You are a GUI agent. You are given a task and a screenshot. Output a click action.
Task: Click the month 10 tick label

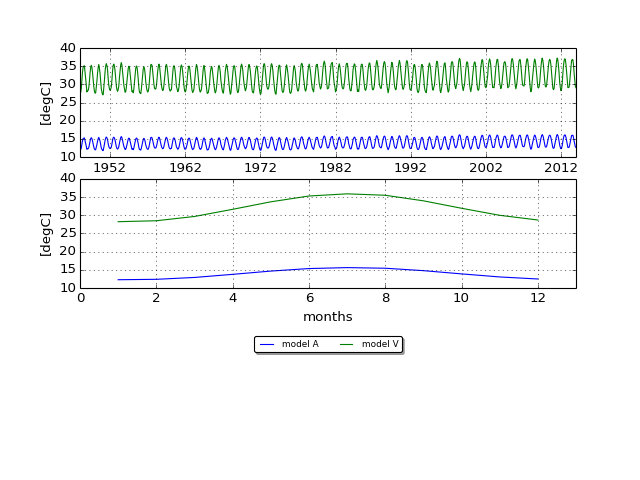coord(461,298)
